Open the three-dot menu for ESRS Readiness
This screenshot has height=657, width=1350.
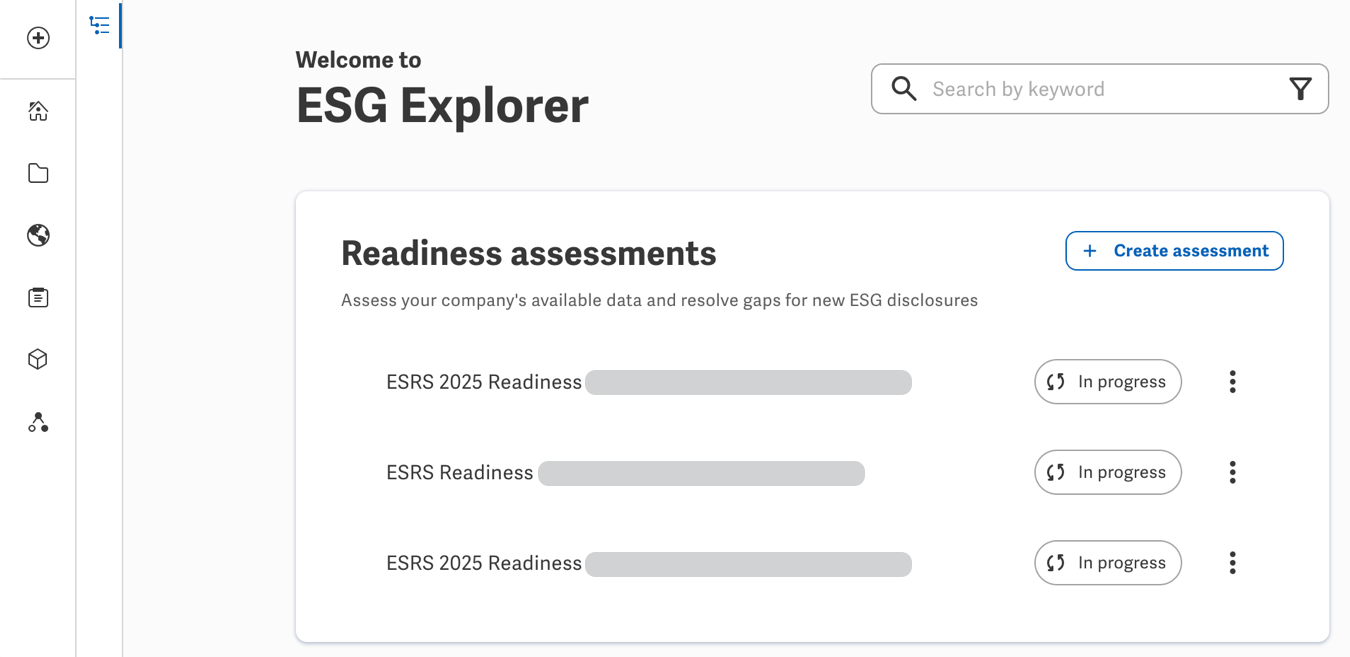pos(1233,472)
